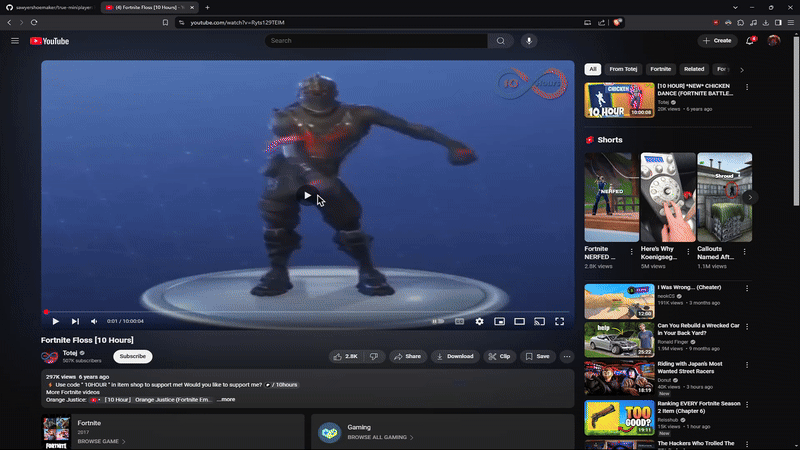The width and height of the screenshot is (800, 450).
Task: Open menu for Wrecked Car video
Action: coord(747,327)
